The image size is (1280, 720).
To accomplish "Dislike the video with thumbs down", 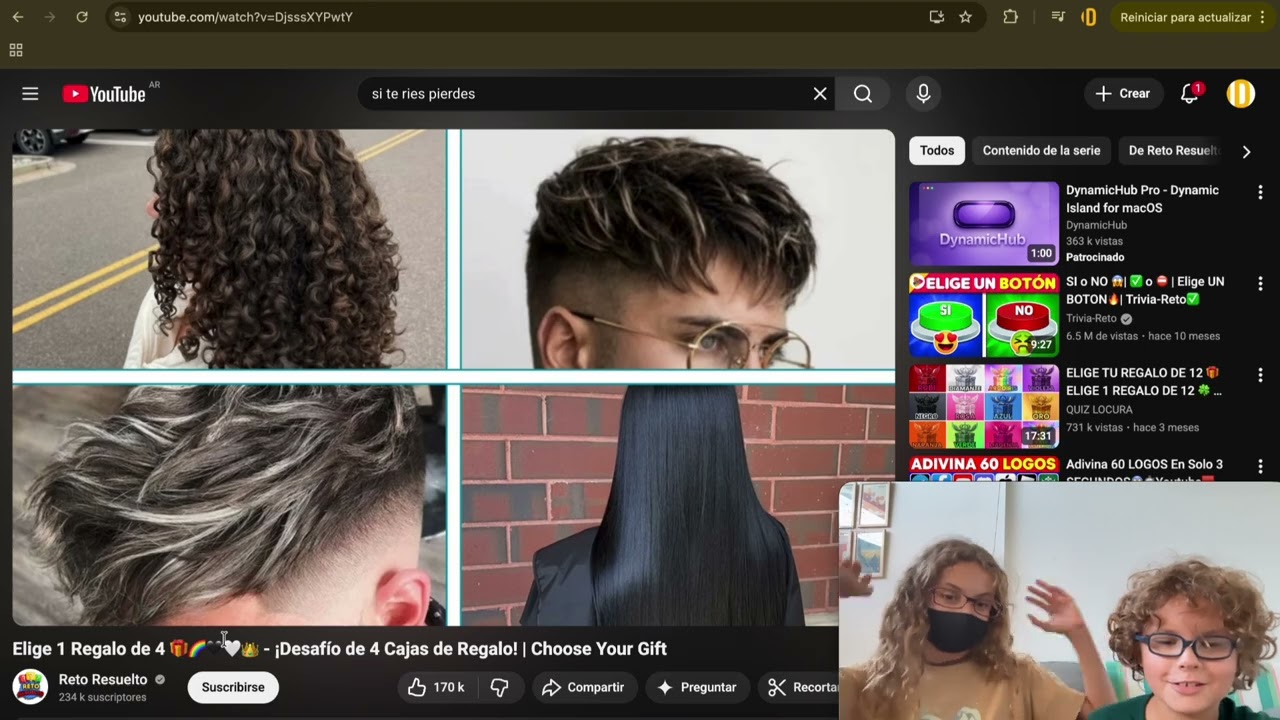I will (500, 687).
